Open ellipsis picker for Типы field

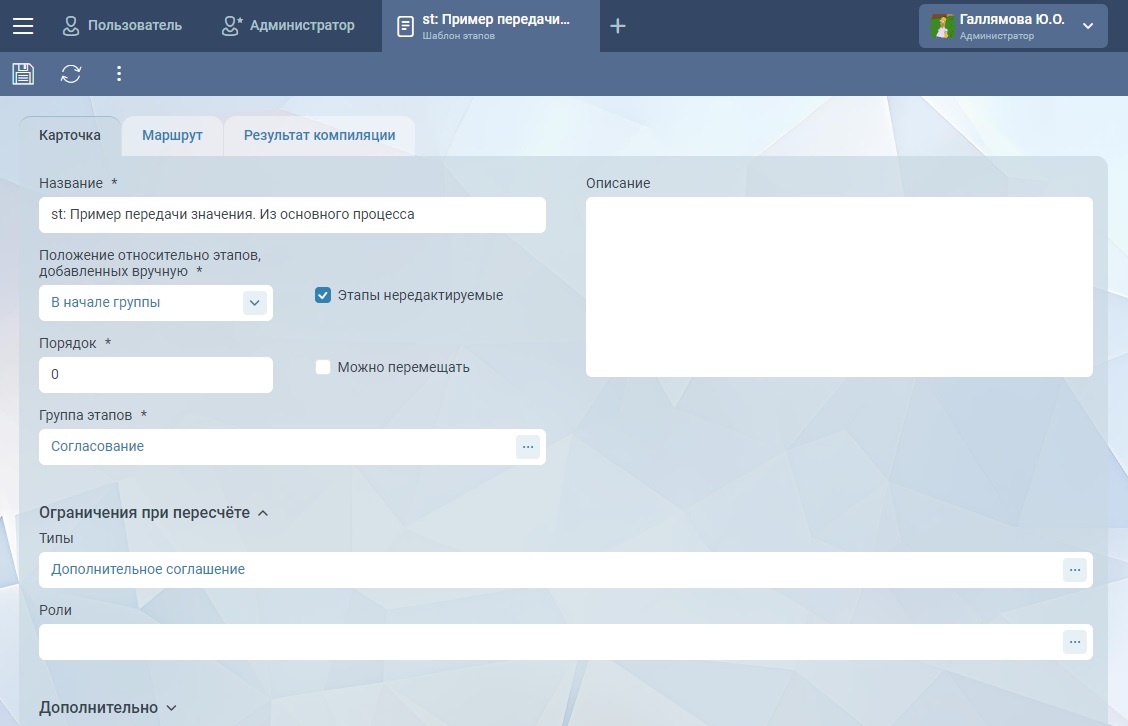pos(1075,570)
